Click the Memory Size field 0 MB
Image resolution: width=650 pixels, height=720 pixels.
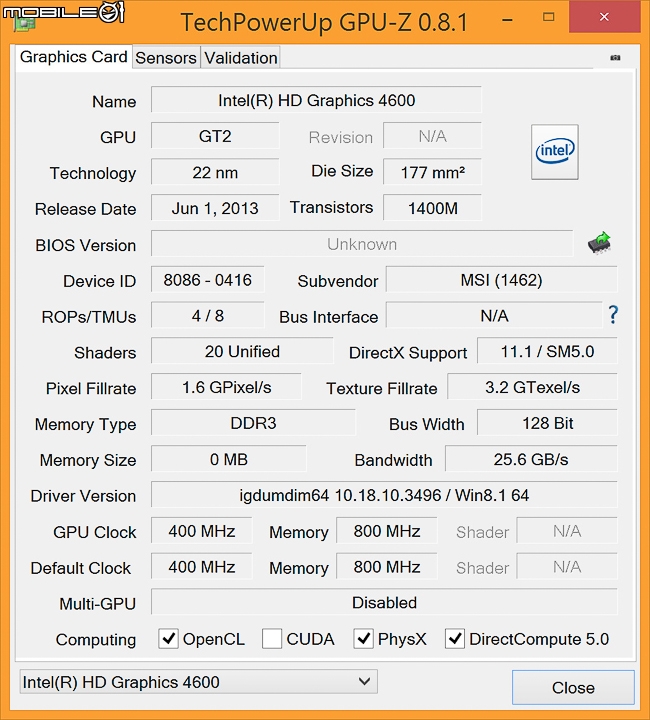pyautogui.click(x=229, y=459)
